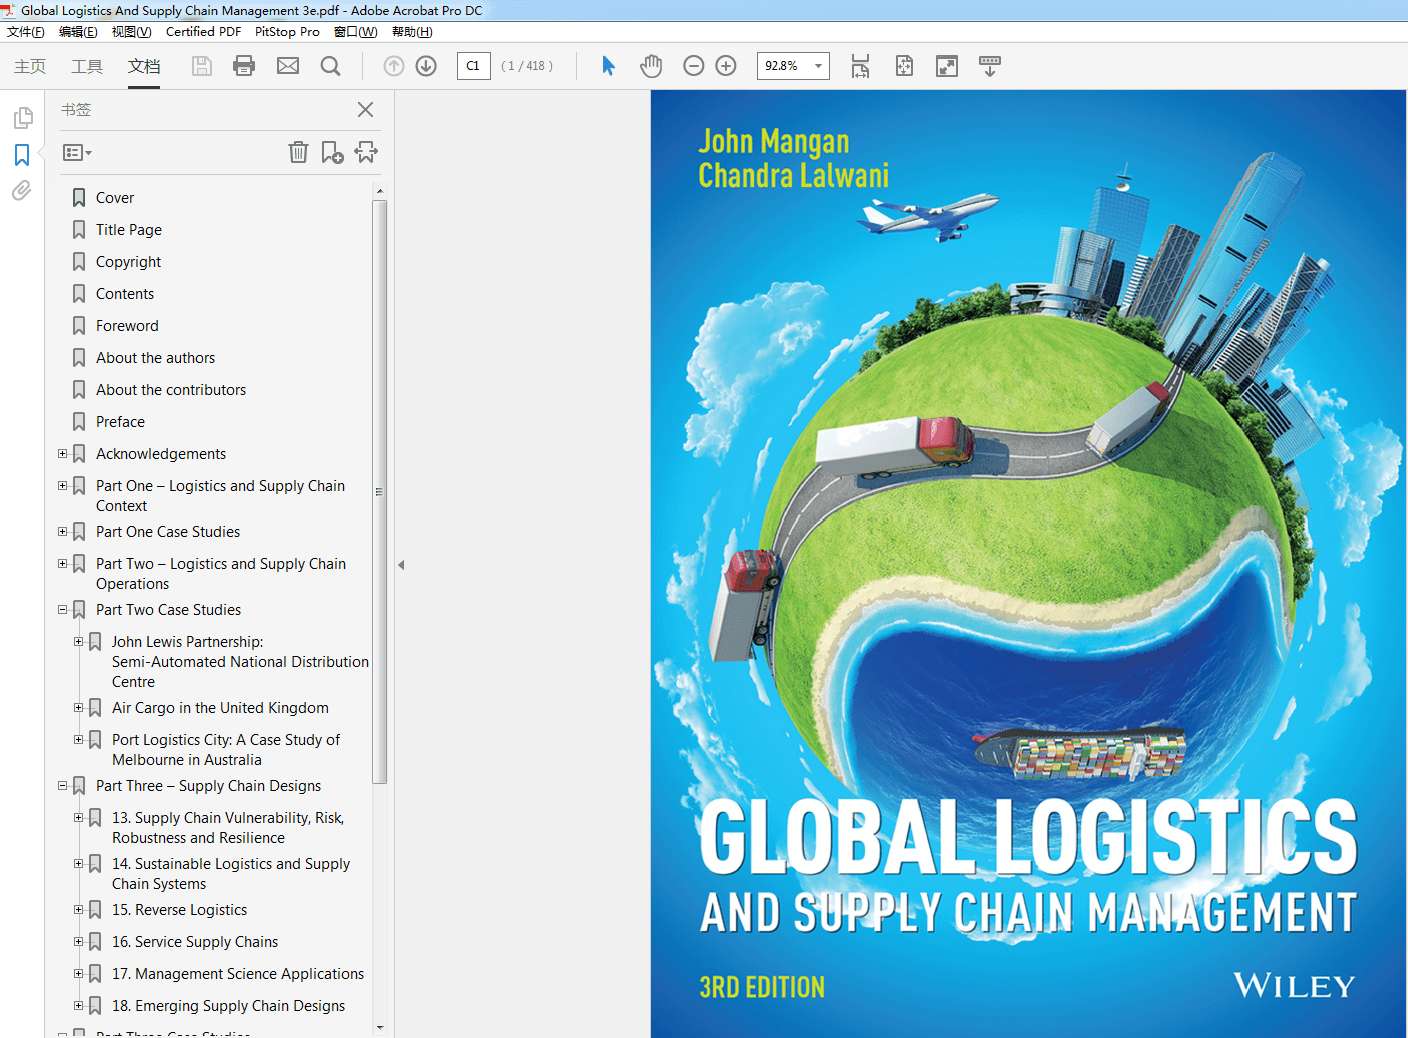Delete selected bookmark with trash icon

[298, 152]
